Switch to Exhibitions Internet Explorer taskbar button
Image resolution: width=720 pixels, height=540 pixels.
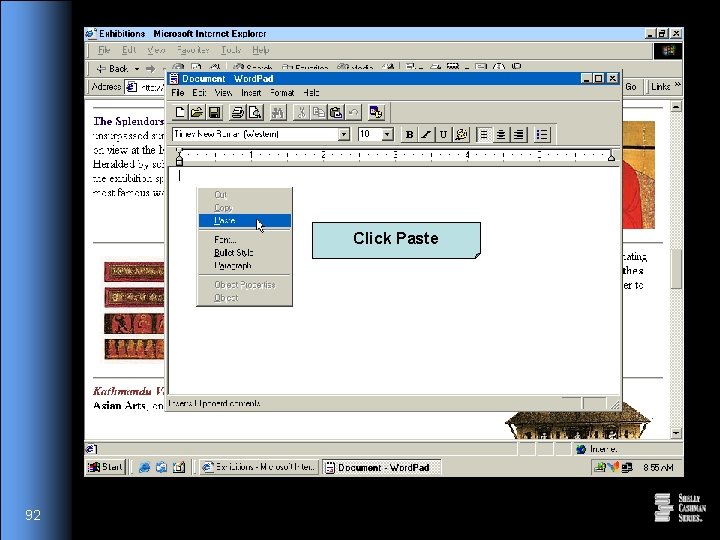pos(259,467)
